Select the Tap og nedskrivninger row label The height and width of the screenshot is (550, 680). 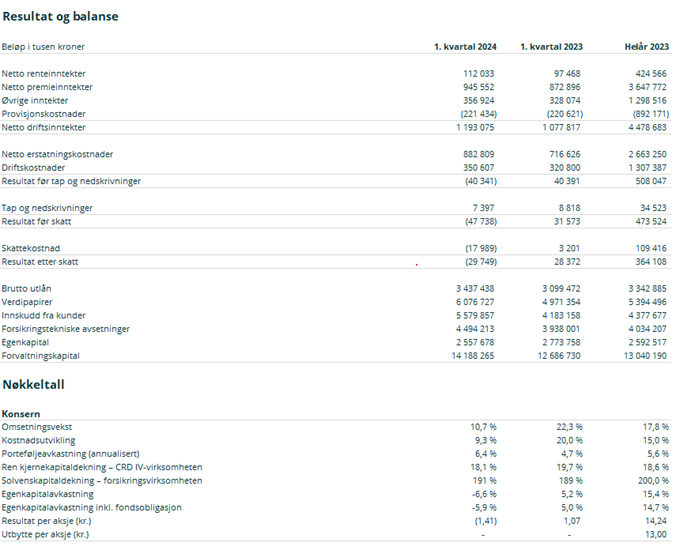(x=47, y=207)
